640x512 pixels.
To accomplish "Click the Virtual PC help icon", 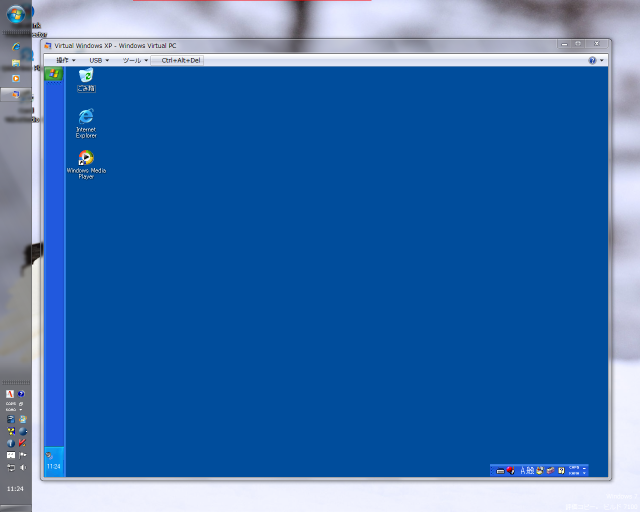I will (592, 60).
